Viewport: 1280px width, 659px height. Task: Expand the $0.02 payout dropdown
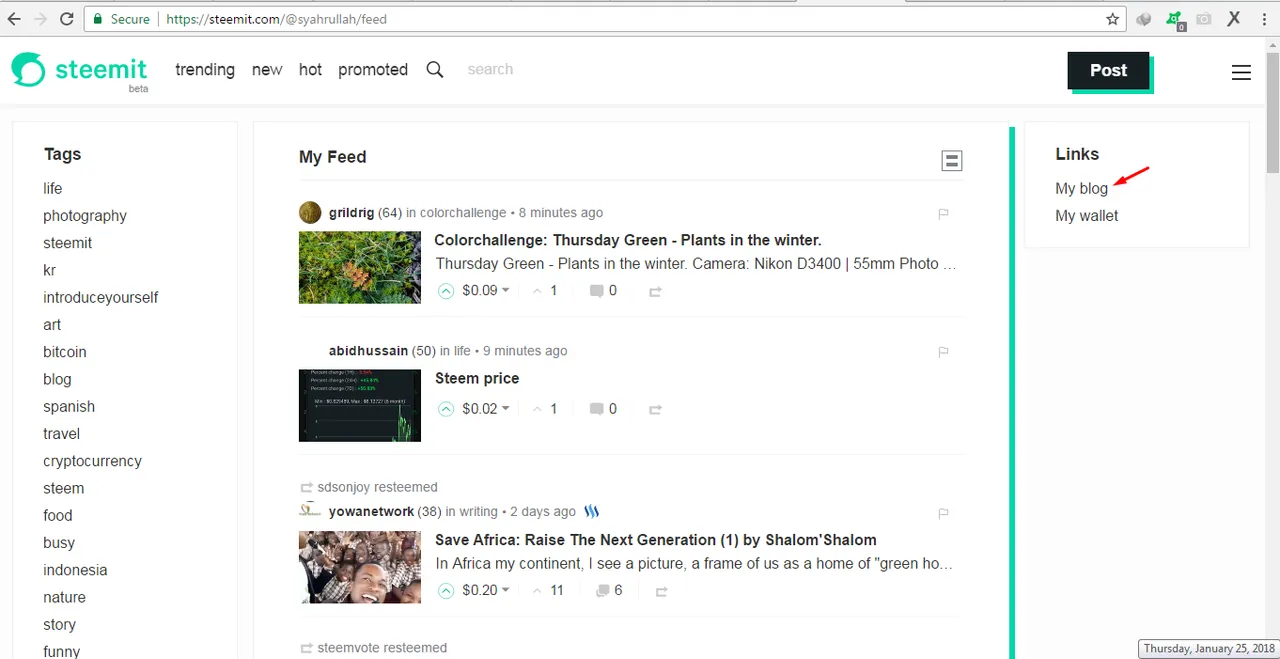486,409
